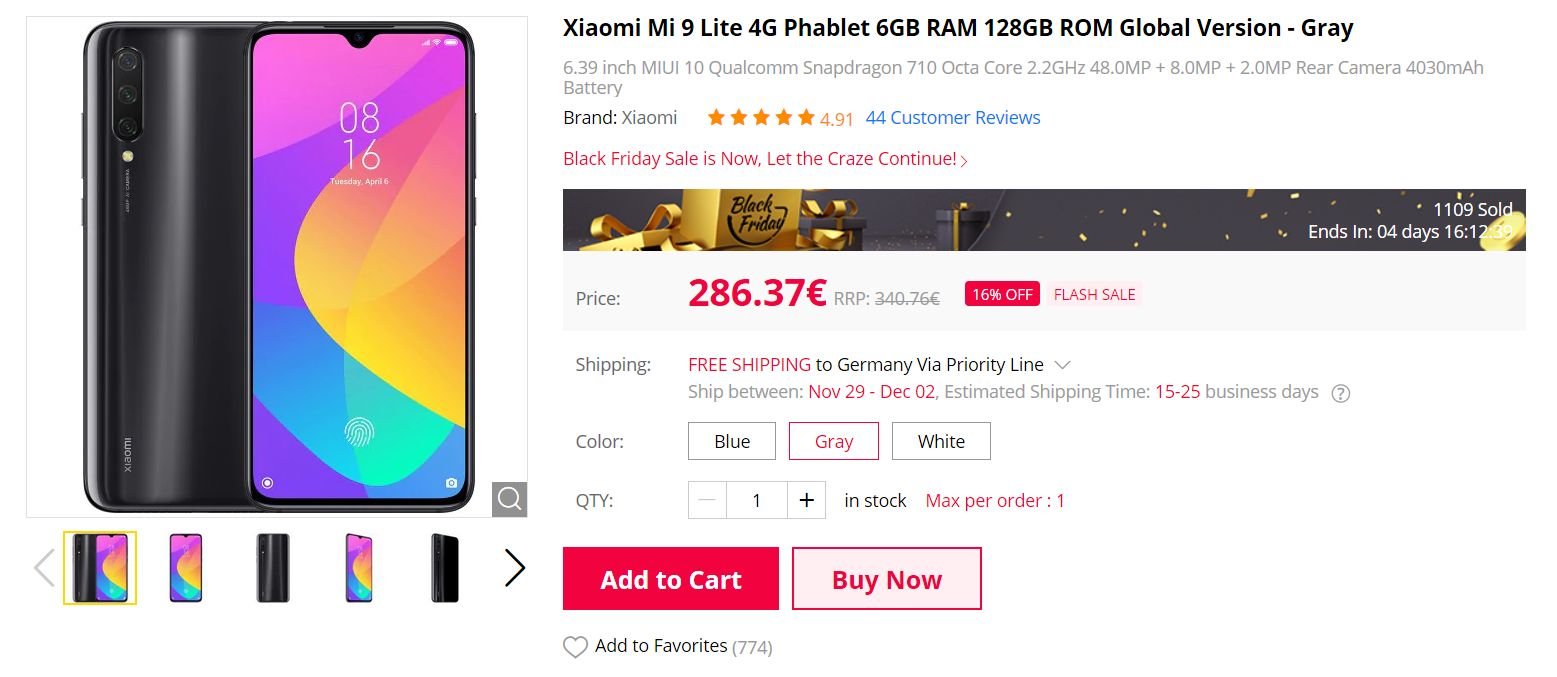Select the Gray color option
The width and height of the screenshot is (1557, 677).
click(x=834, y=441)
